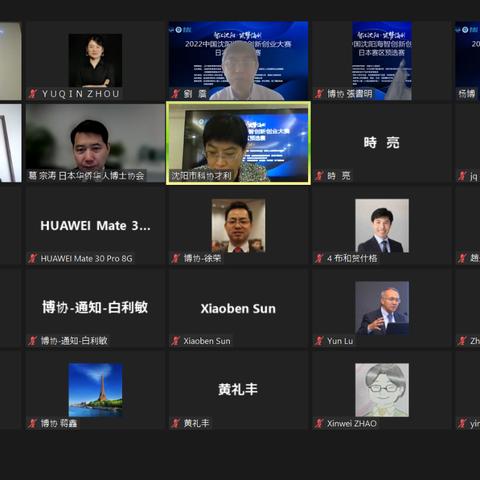Click the 博协 蒋鑫 name label
This screenshot has height=480, width=480.
coord(59,423)
